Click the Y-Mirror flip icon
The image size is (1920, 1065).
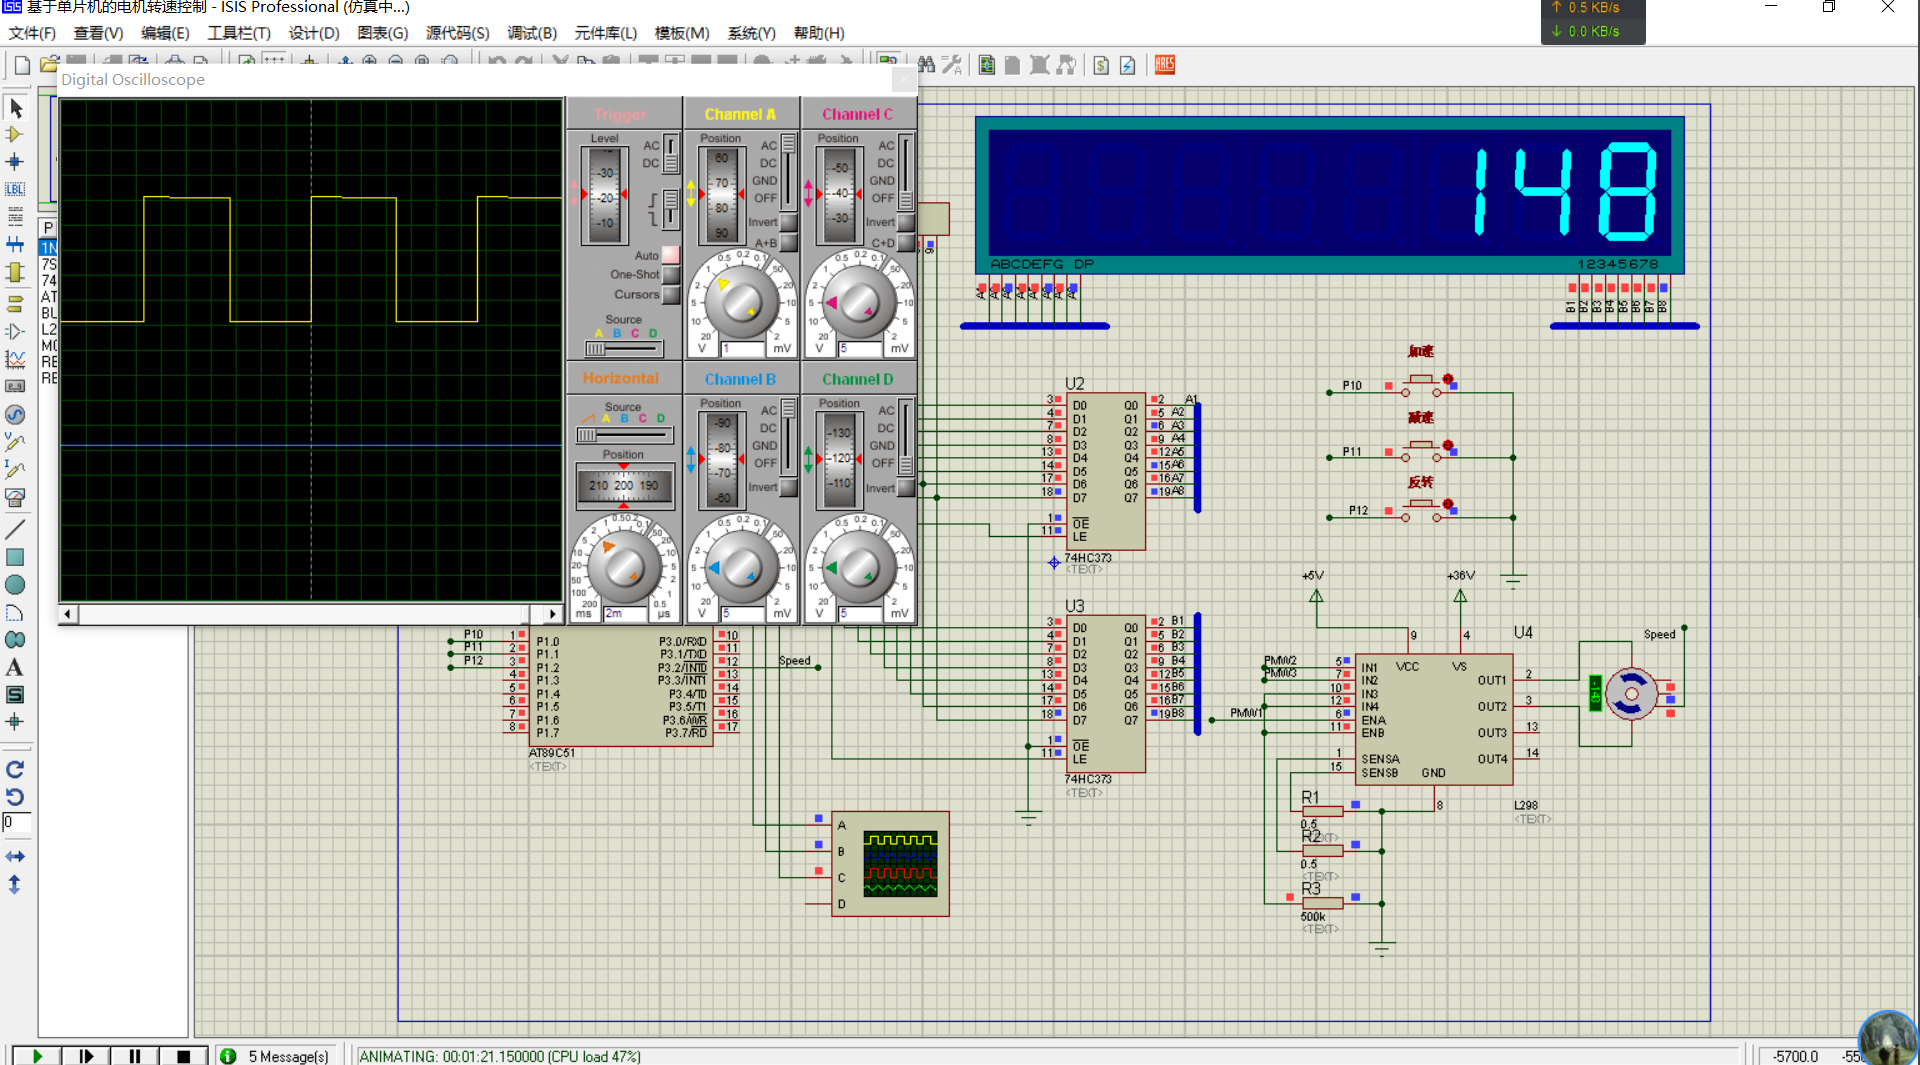click(x=15, y=885)
